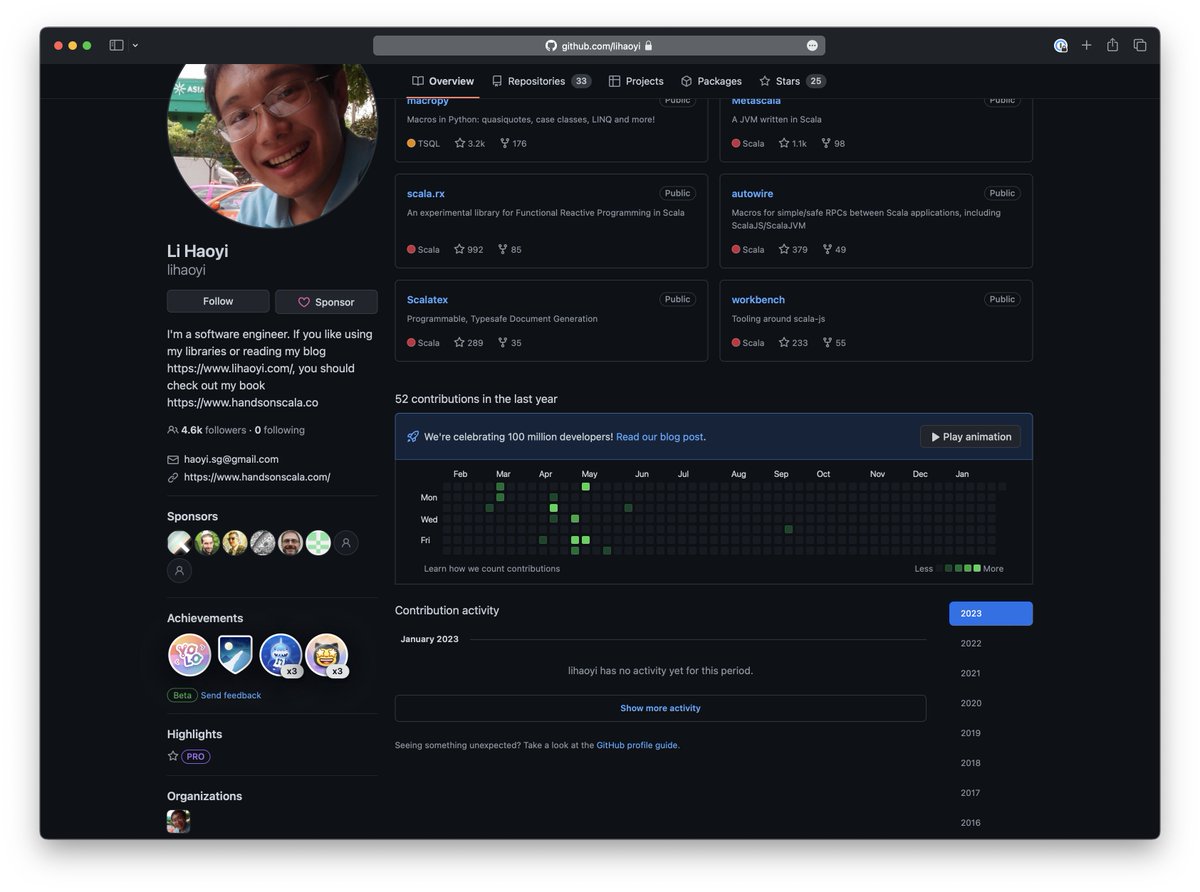Click scala.rx fork count 85
This screenshot has height=892, width=1200.
tap(510, 249)
